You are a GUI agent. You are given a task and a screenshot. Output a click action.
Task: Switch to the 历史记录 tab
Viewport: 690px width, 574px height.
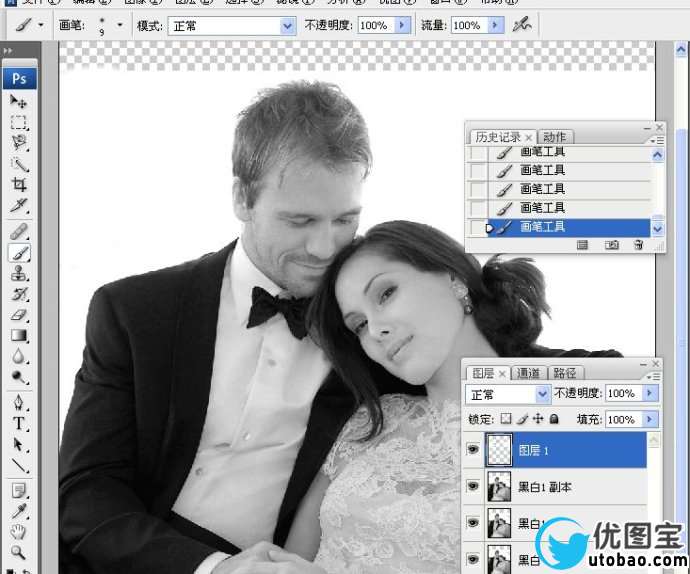point(498,137)
